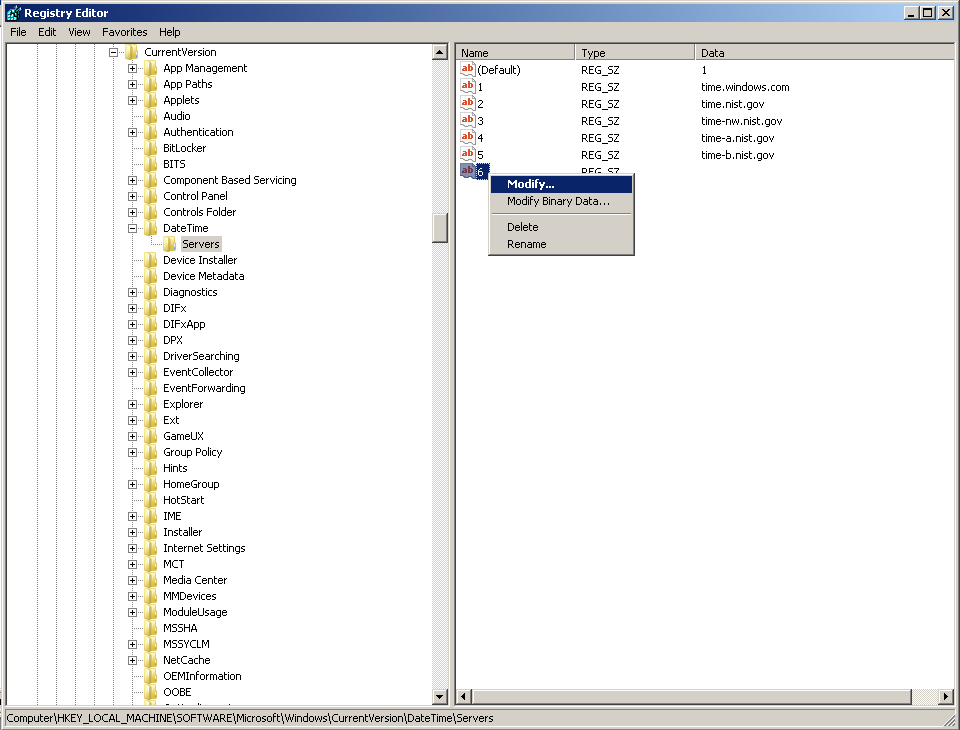Expand the App Management key
This screenshot has width=960, height=730.
pos(132,68)
